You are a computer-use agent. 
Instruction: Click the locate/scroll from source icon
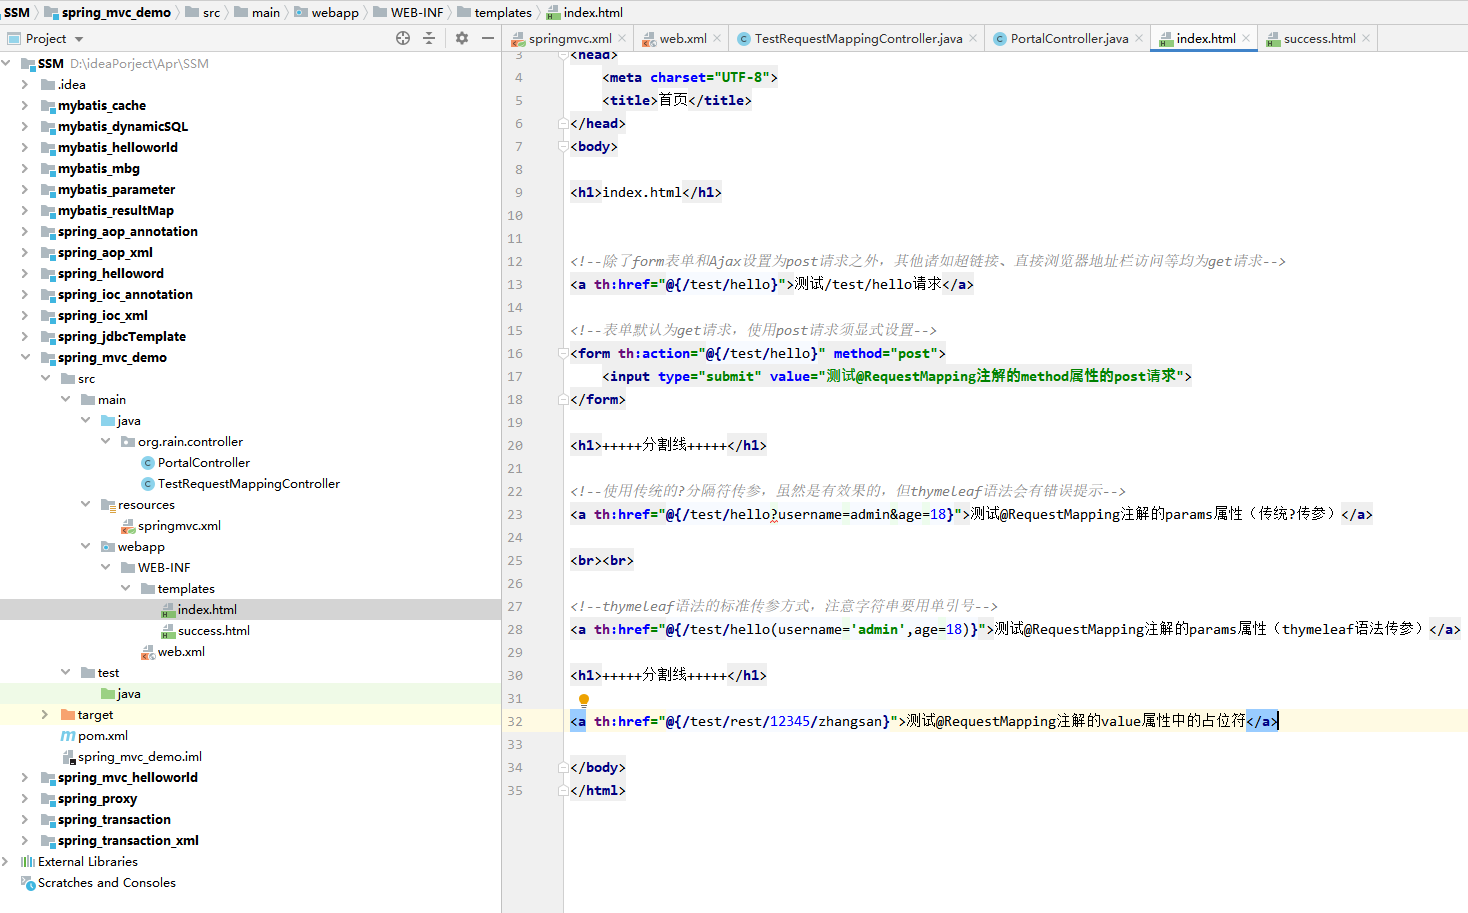click(x=403, y=38)
